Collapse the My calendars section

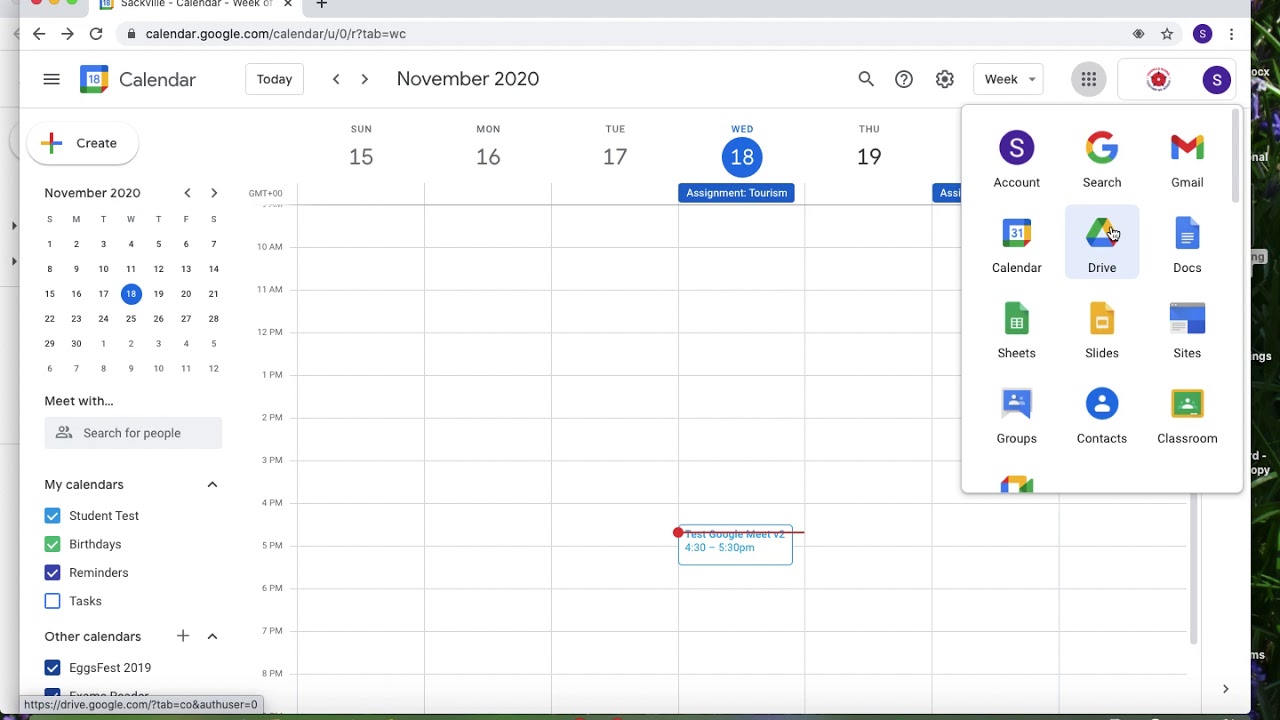(x=212, y=485)
